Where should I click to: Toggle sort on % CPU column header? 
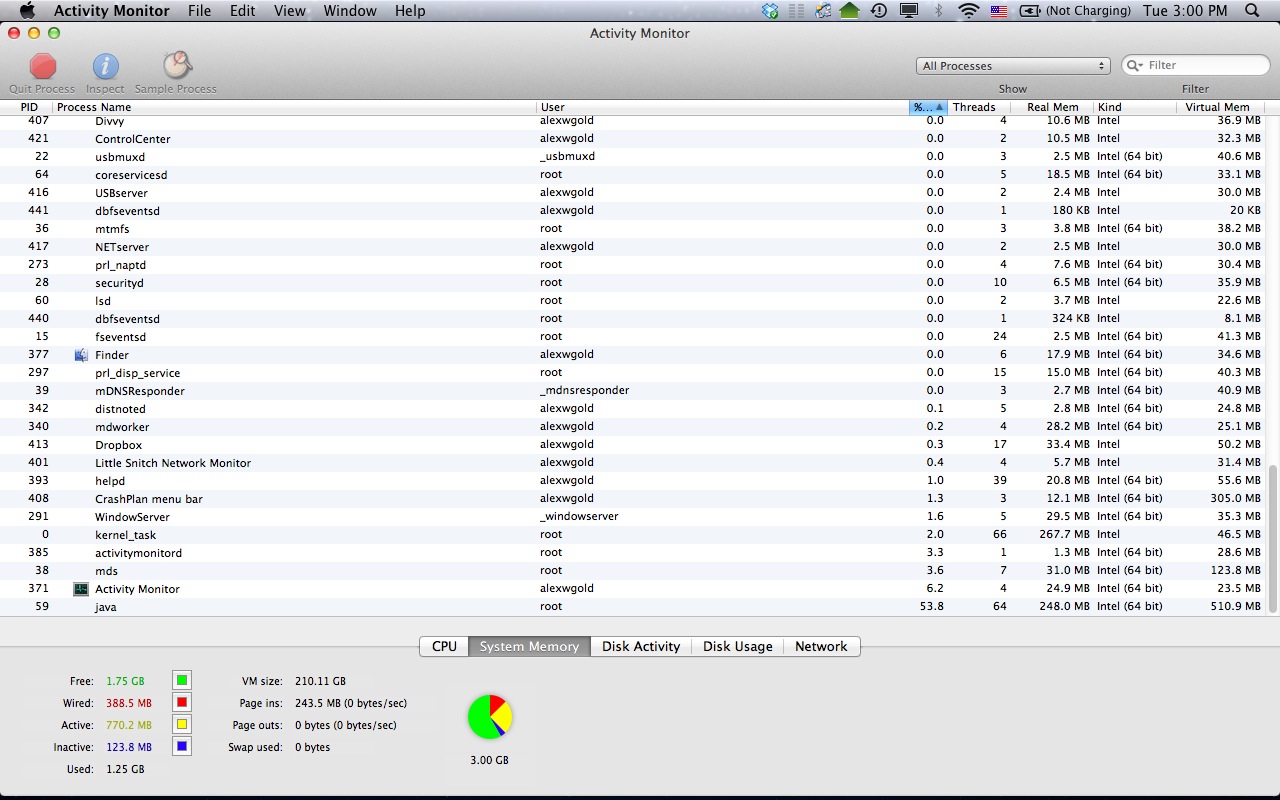coord(928,107)
